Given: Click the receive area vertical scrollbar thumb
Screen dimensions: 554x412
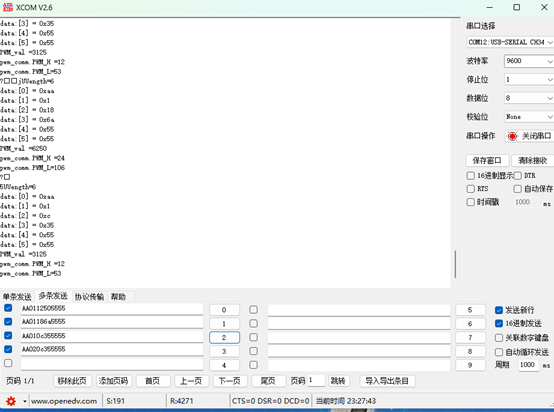Looking at the screenshot, I should 455,264.
